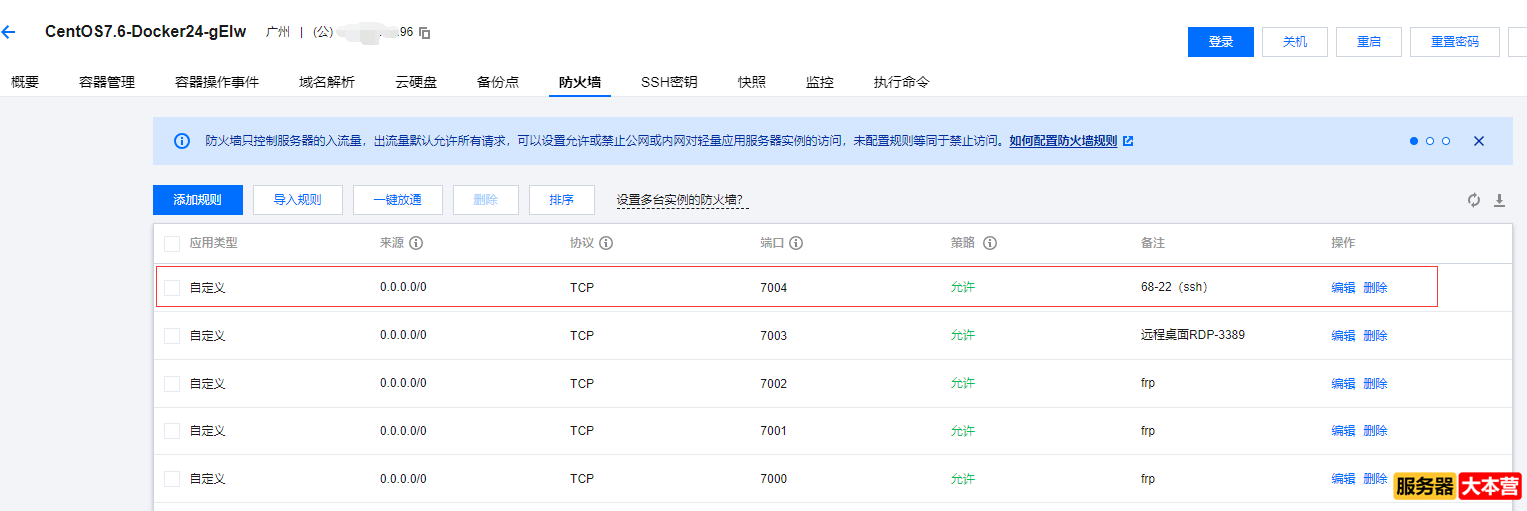Delete the port 7004 rule
The image size is (1527, 511).
(1376, 288)
